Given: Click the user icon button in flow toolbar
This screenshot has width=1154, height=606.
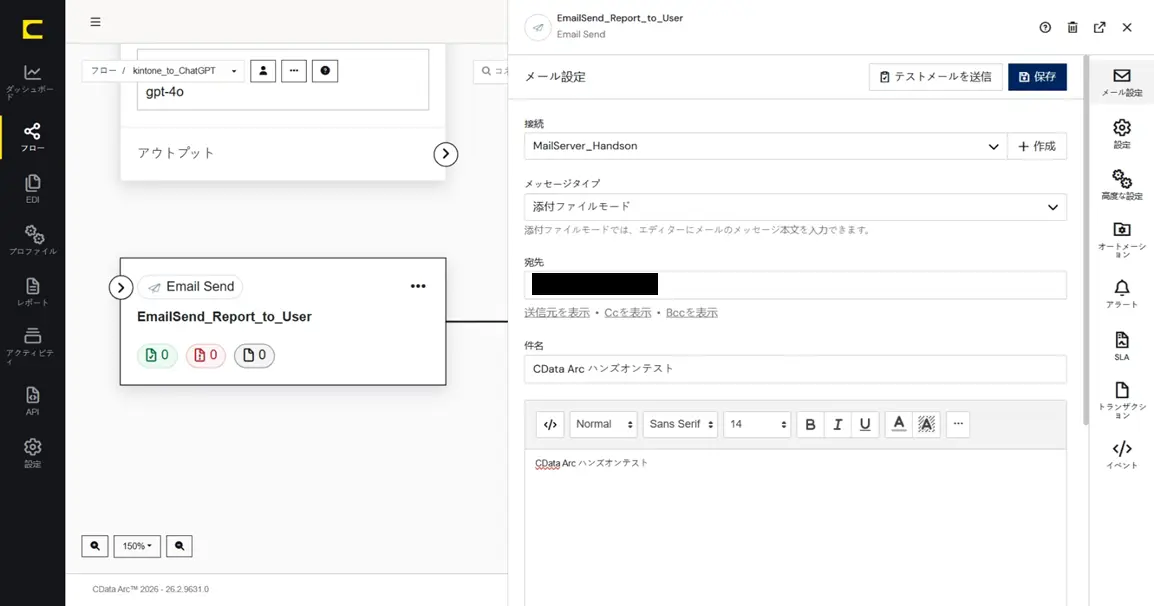Looking at the screenshot, I should click(x=263, y=71).
